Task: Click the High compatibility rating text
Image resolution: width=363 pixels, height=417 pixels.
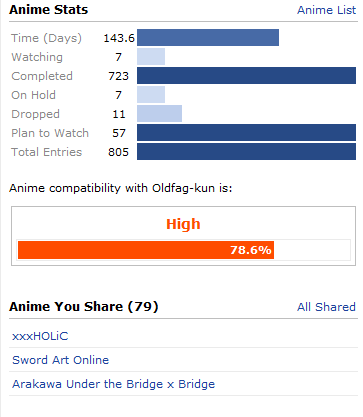Action: pyautogui.click(x=183, y=224)
